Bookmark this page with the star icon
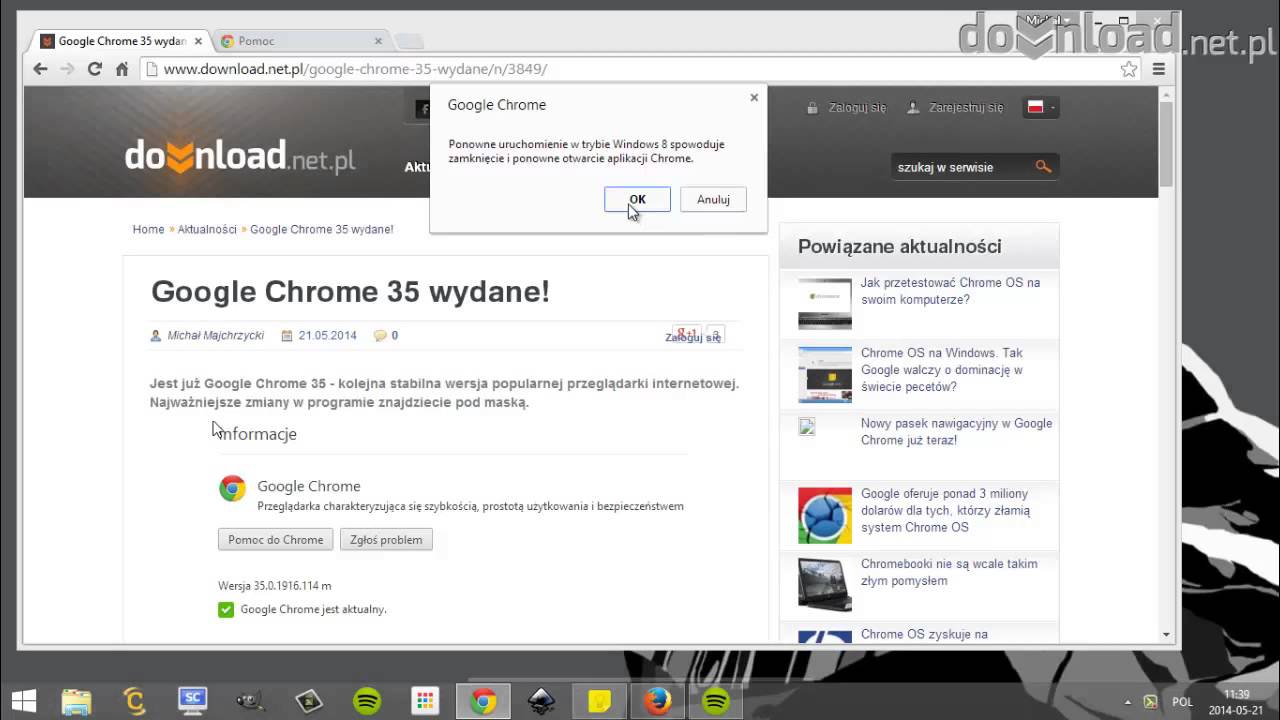1280x720 pixels. point(1129,69)
